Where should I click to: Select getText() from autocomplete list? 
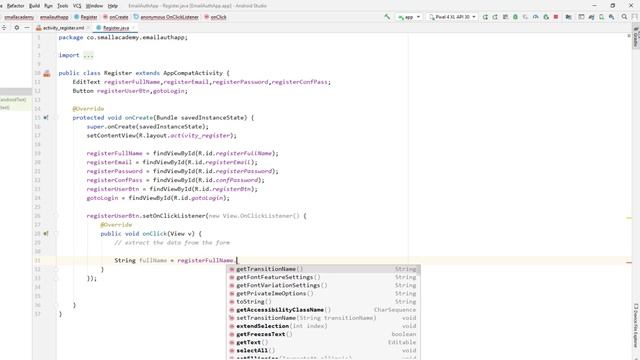pos(323,342)
